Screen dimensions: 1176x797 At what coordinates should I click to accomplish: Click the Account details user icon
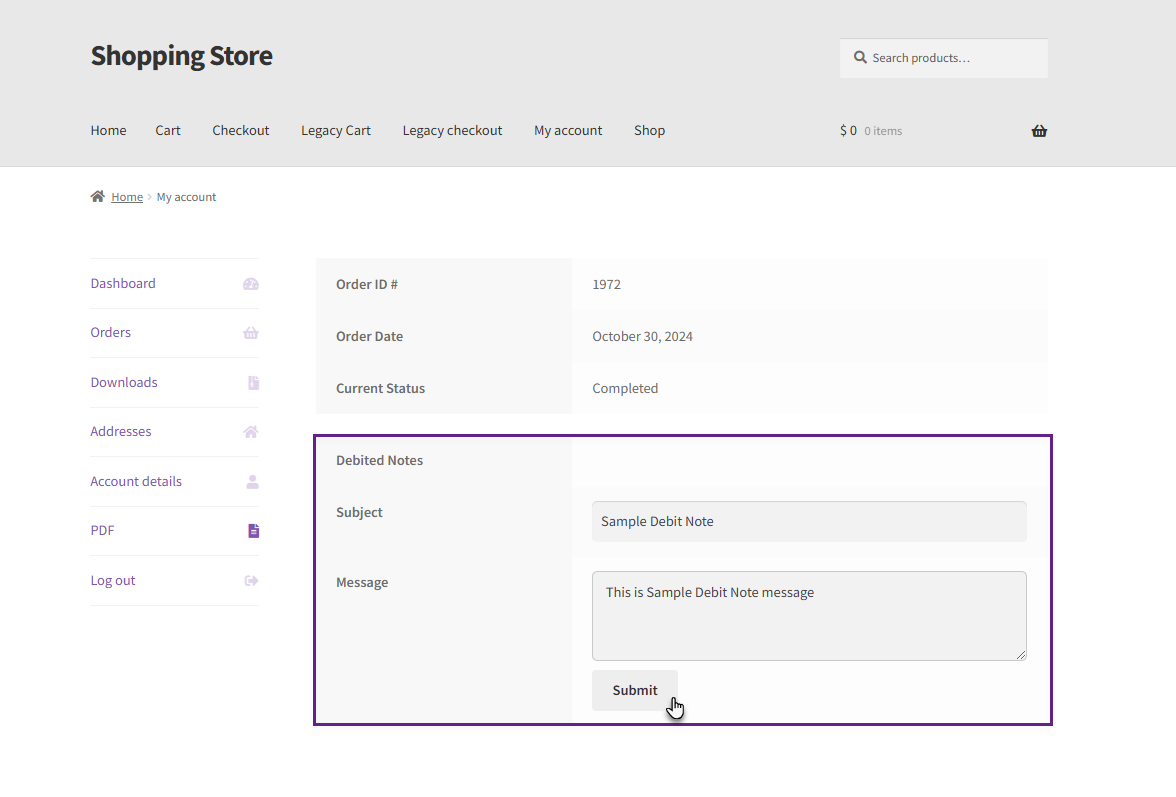click(x=253, y=481)
